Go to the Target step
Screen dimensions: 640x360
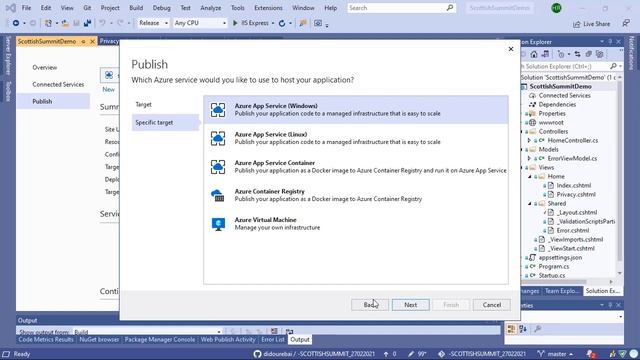click(143, 104)
